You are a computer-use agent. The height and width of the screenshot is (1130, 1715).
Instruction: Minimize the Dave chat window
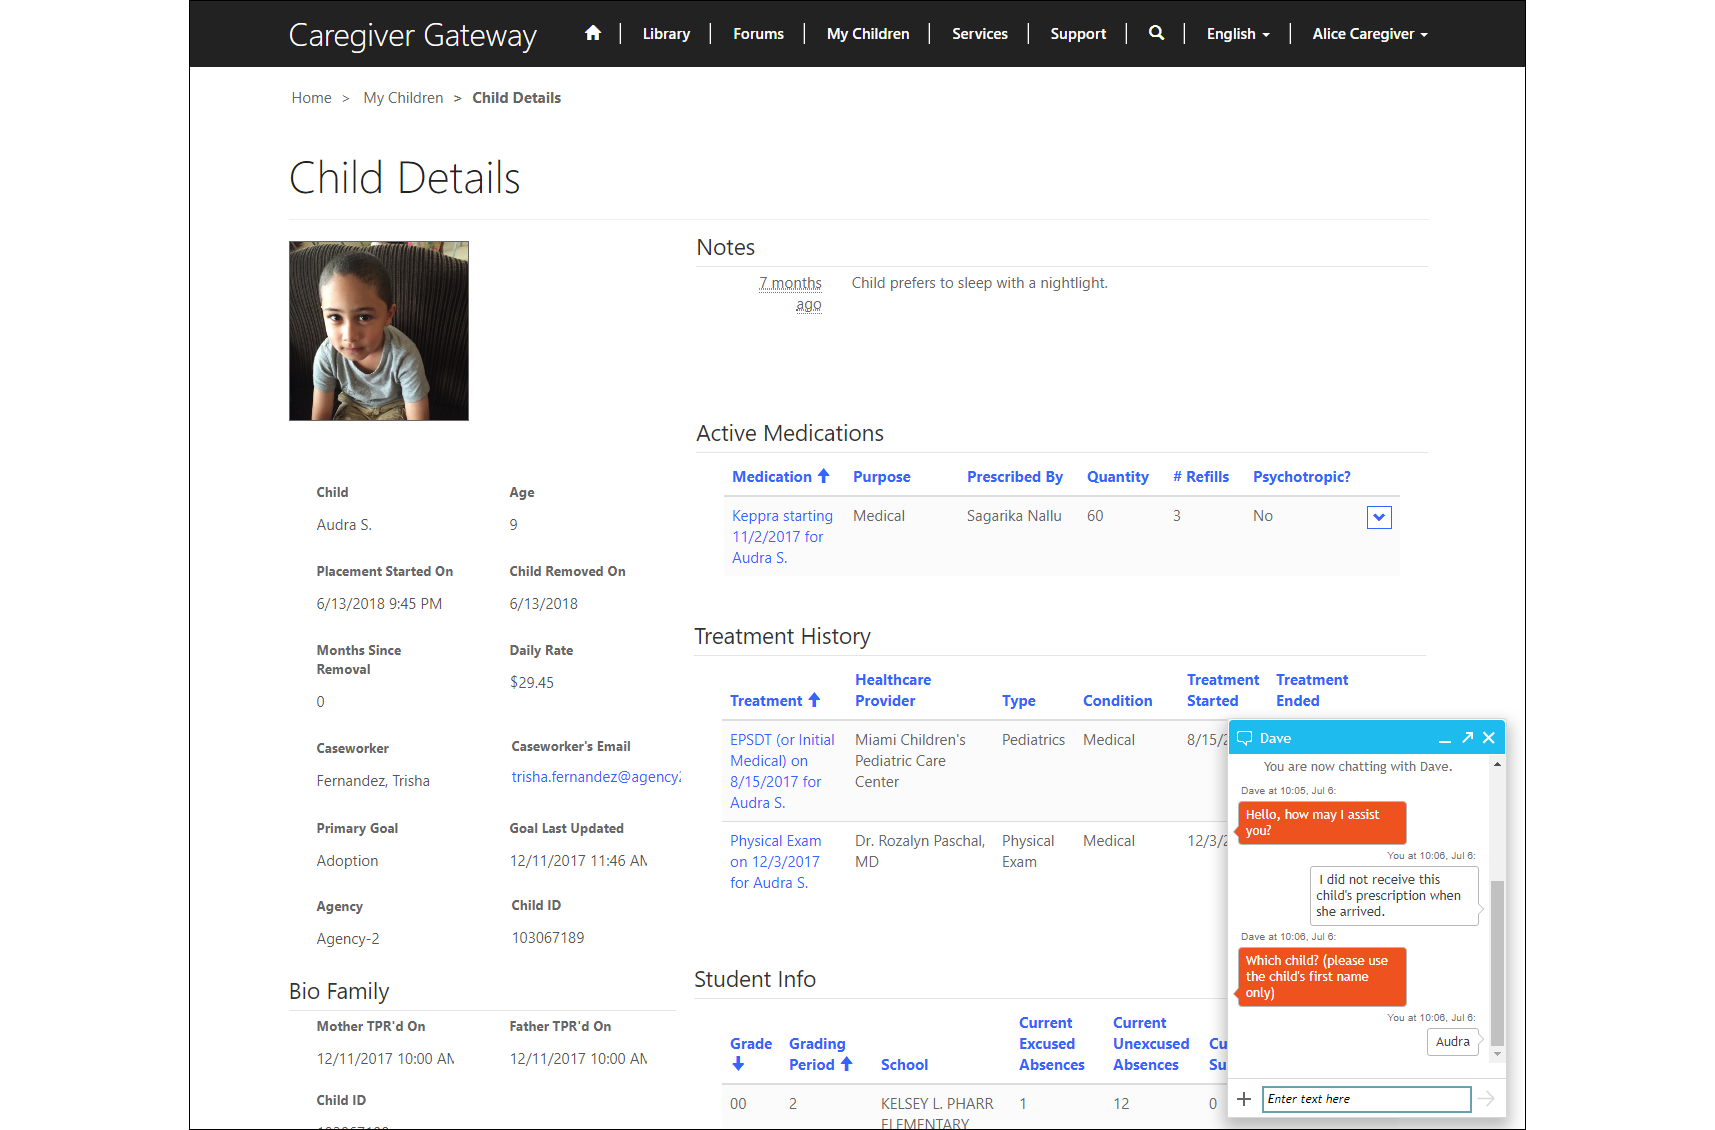coord(1444,739)
